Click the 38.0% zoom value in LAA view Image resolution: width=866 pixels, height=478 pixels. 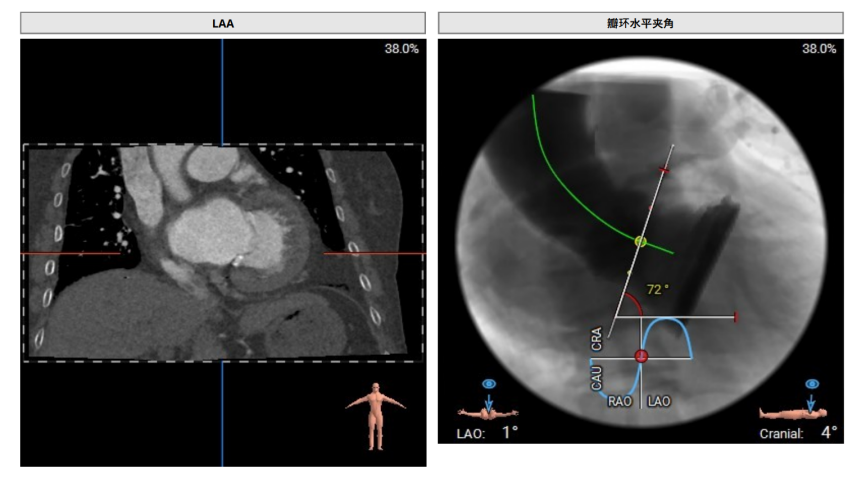tap(402, 49)
